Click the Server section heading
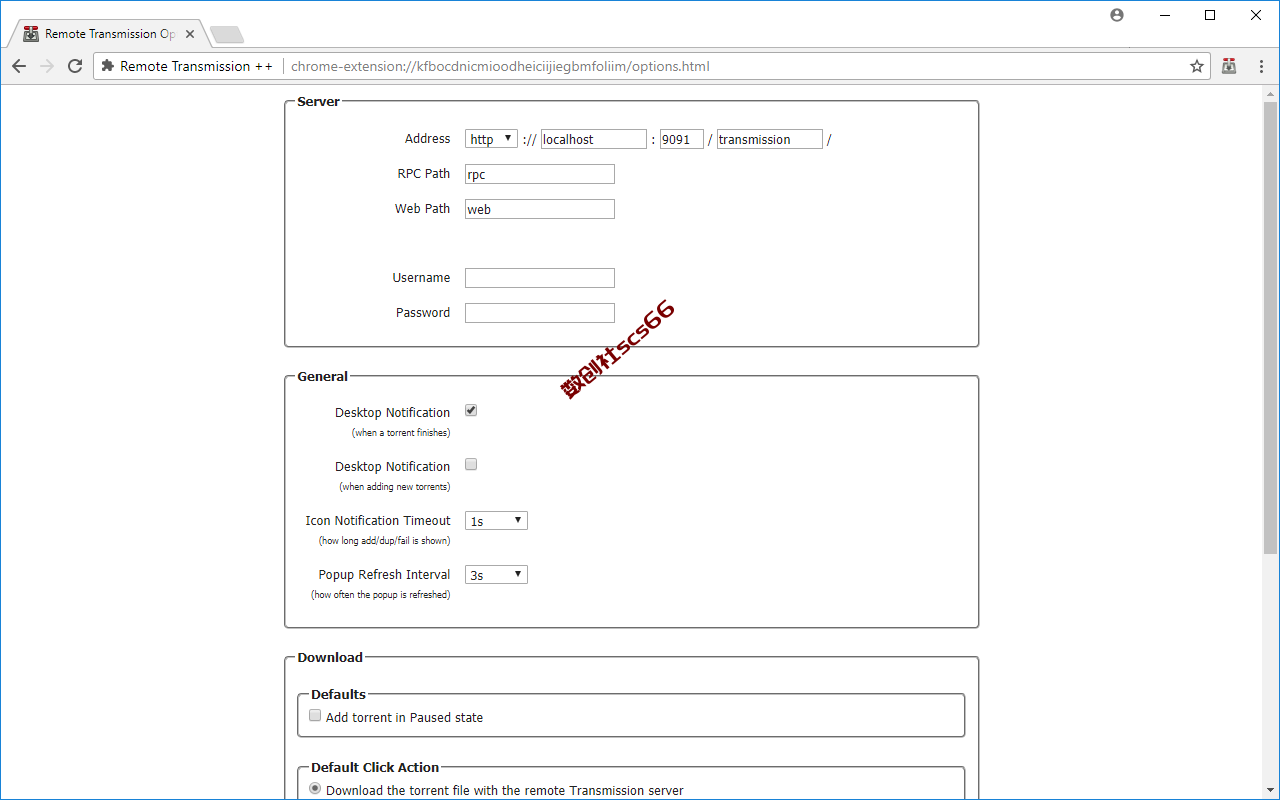This screenshot has width=1280, height=800. tap(319, 101)
